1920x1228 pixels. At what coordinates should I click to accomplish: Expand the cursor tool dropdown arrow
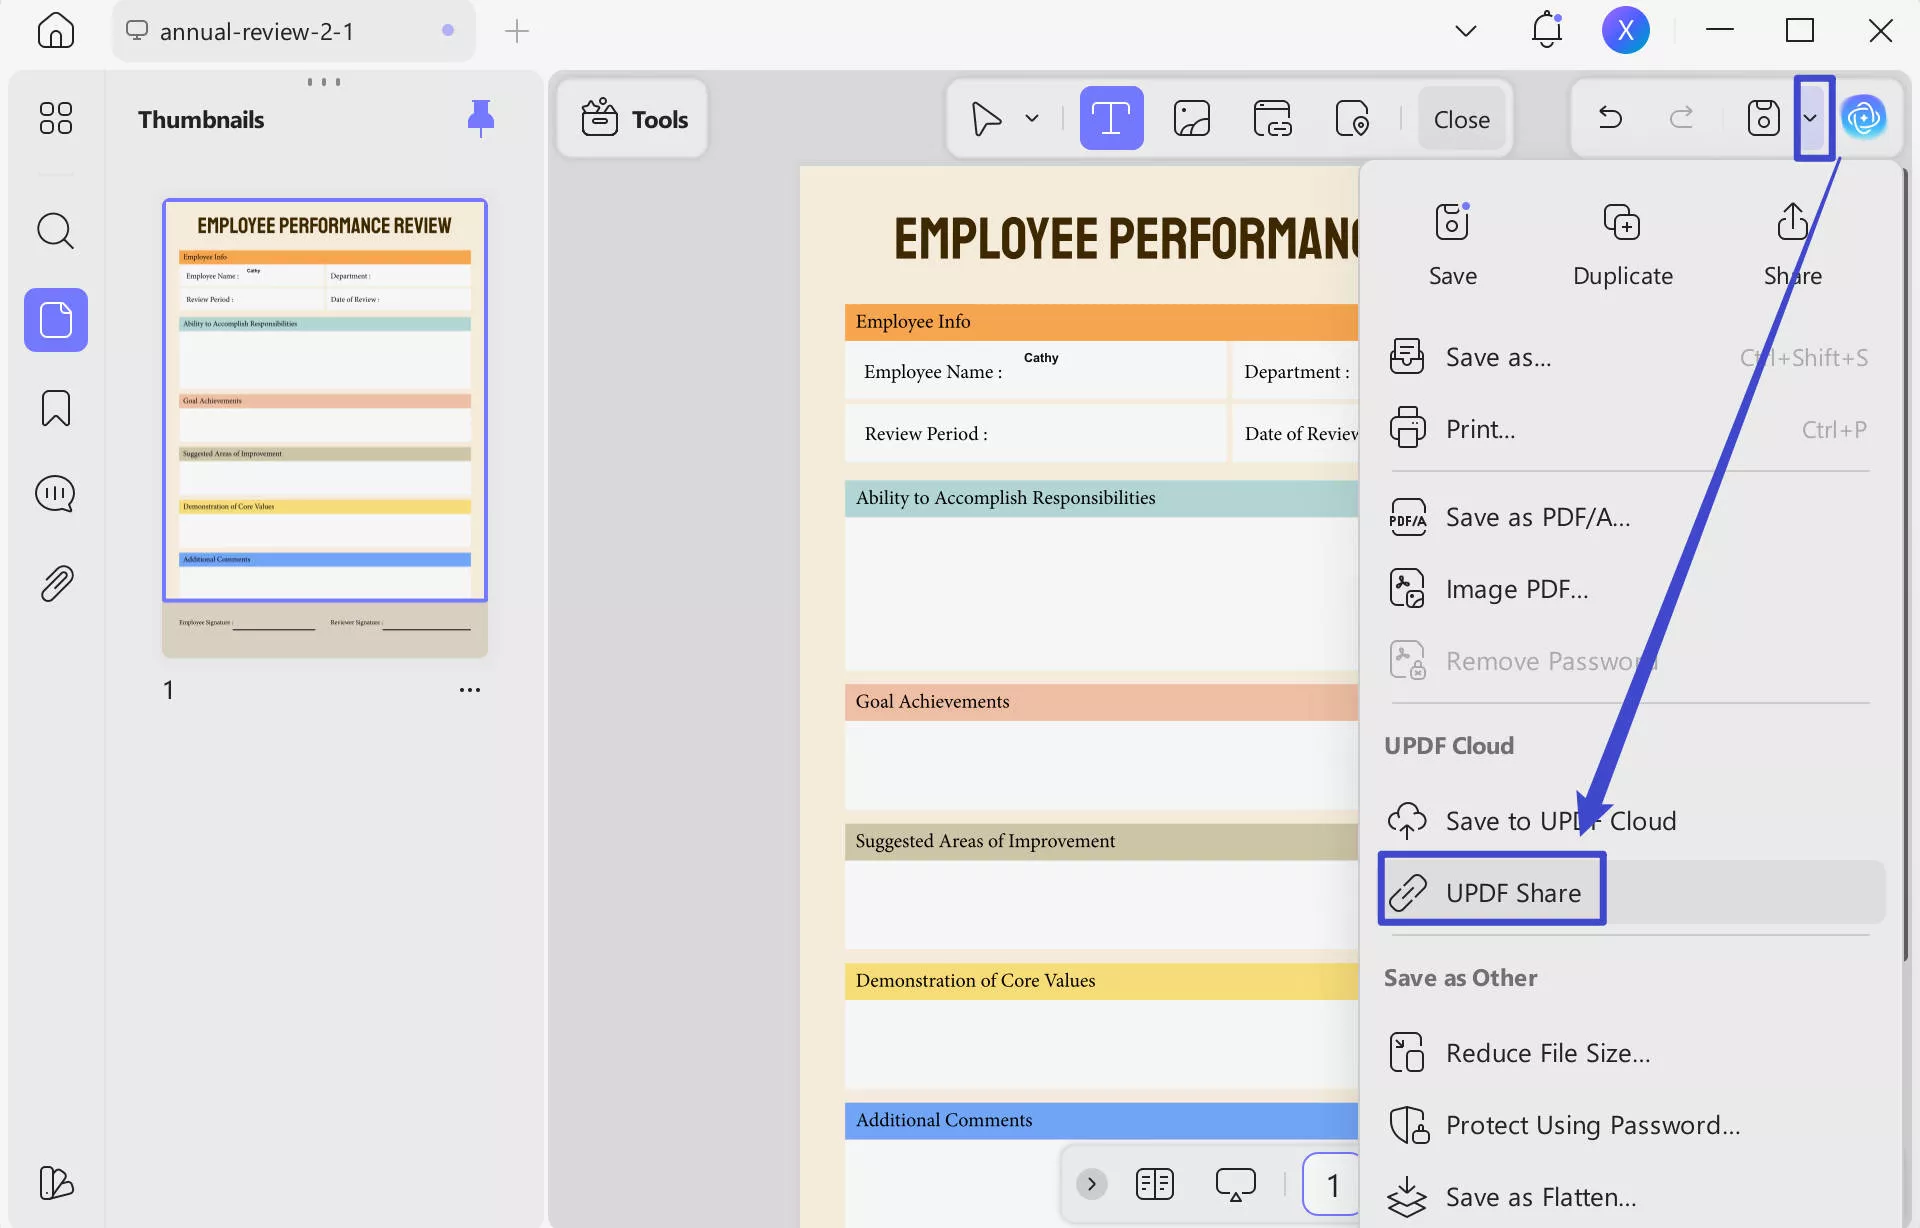pos(1032,119)
